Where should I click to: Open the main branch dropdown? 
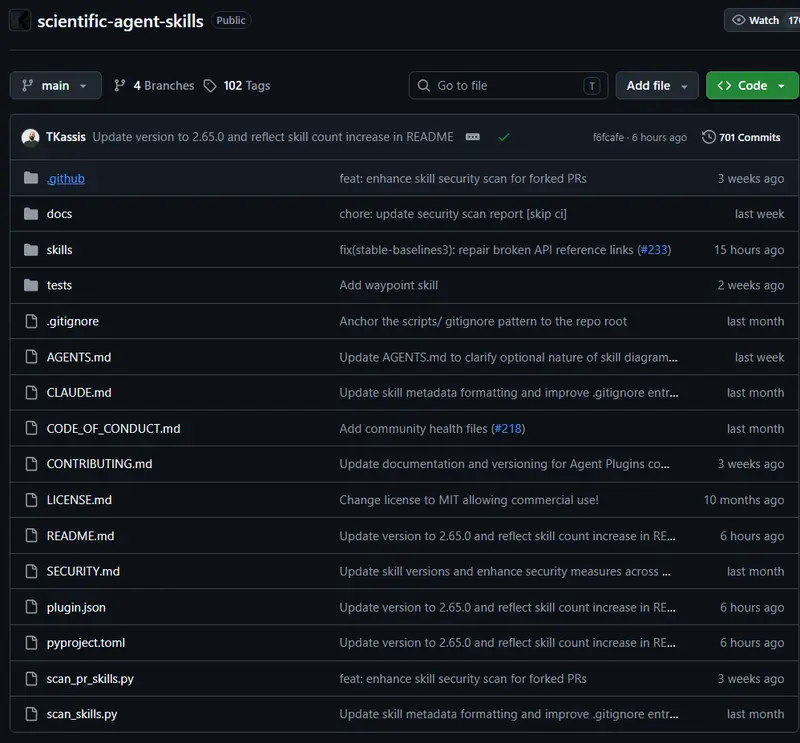pyautogui.click(x=55, y=85)
